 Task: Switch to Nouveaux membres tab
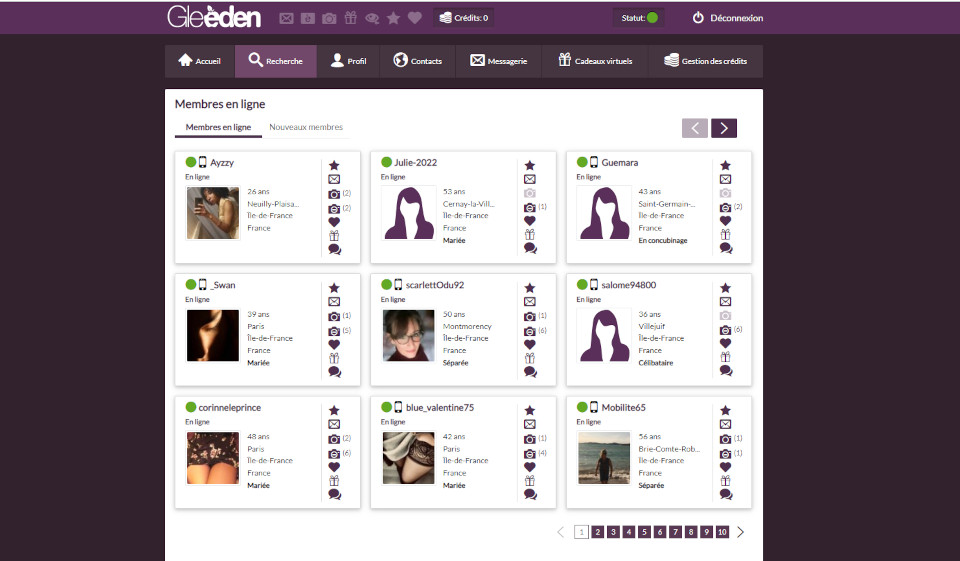[x=306, y=128]
